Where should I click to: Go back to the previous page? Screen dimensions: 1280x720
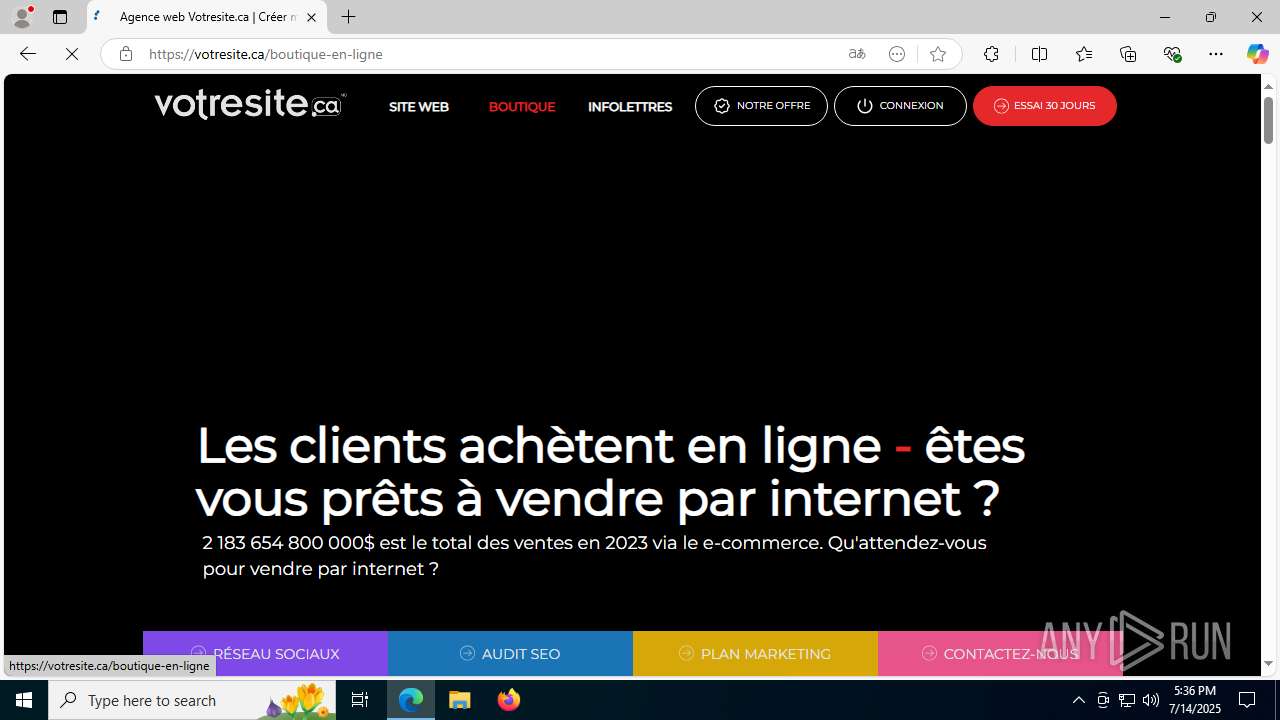tap(28, 54)
